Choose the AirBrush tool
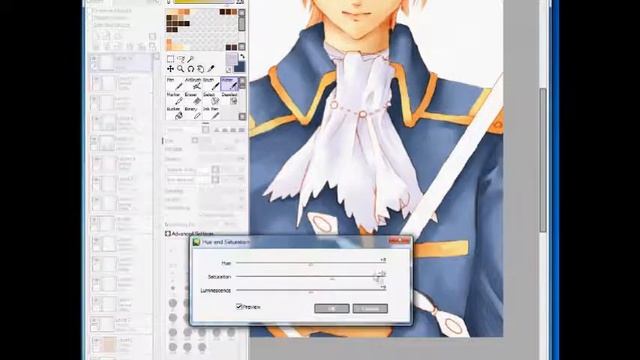The width and height of the screenshot is (640, 360). (x=193, y=84)
